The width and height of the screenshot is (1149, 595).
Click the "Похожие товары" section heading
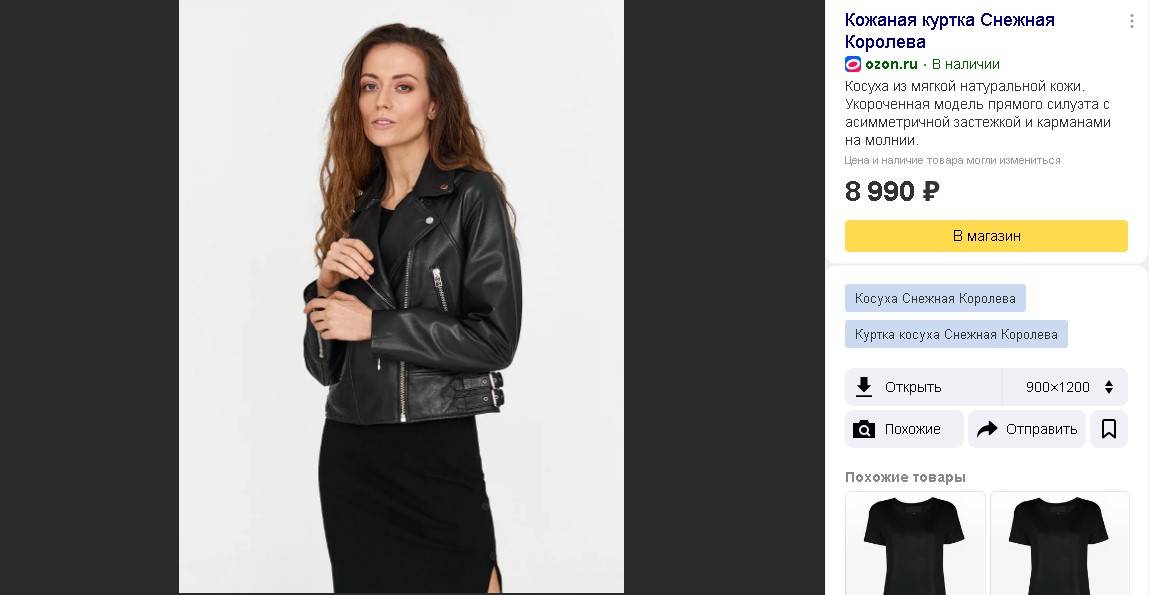[x=905, y=477]
